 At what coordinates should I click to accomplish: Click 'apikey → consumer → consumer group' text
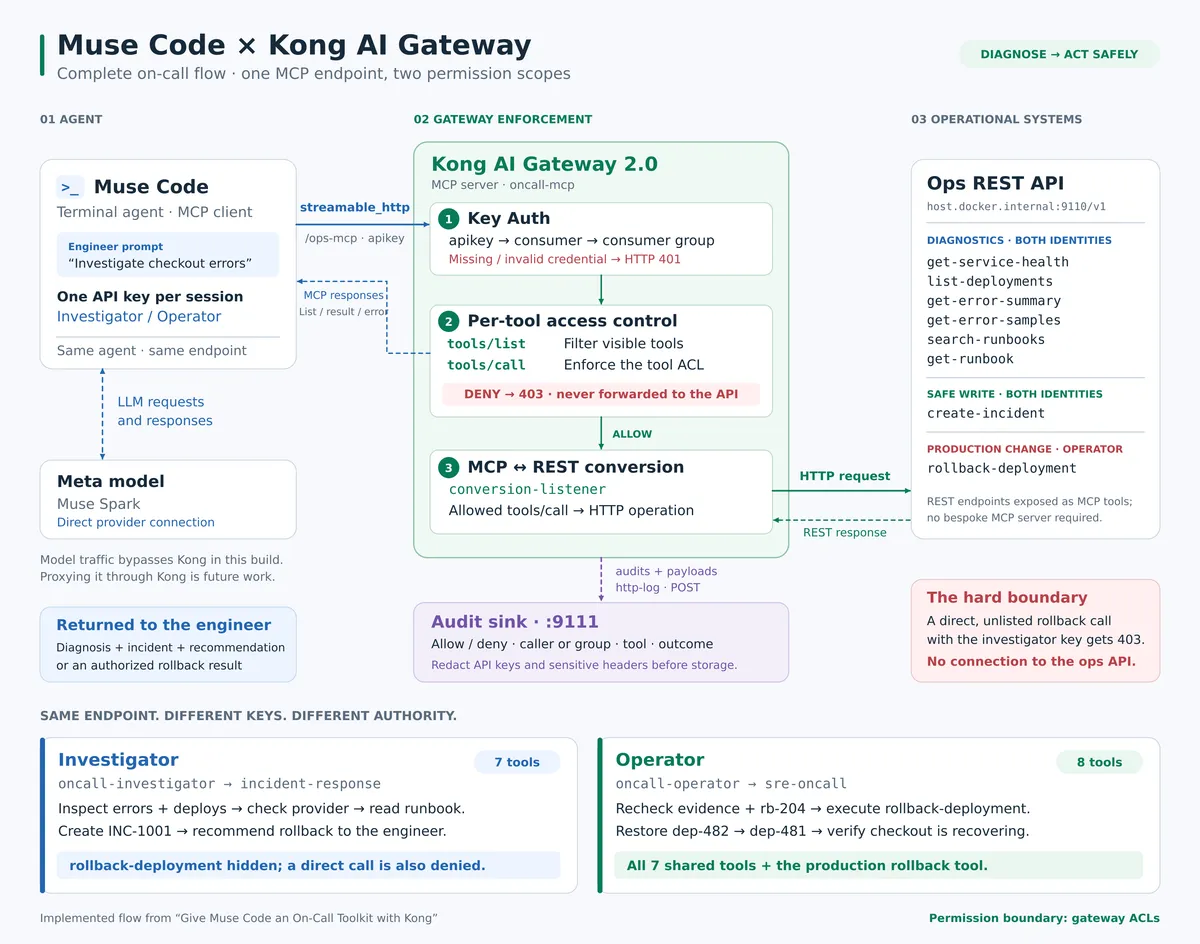point(582,240)
